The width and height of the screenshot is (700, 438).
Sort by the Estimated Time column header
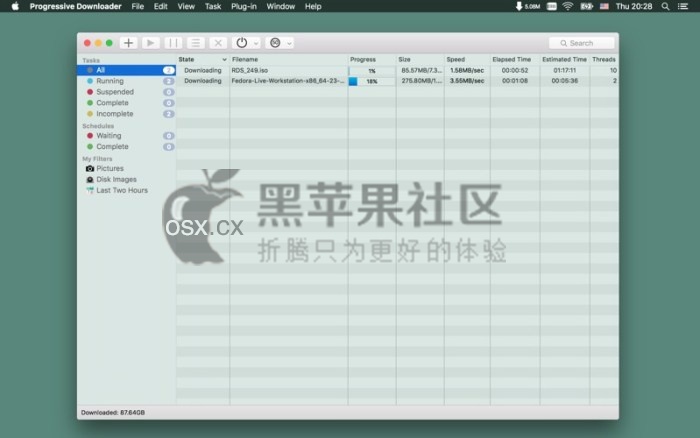pyautogui.click(x=564, y=59)
